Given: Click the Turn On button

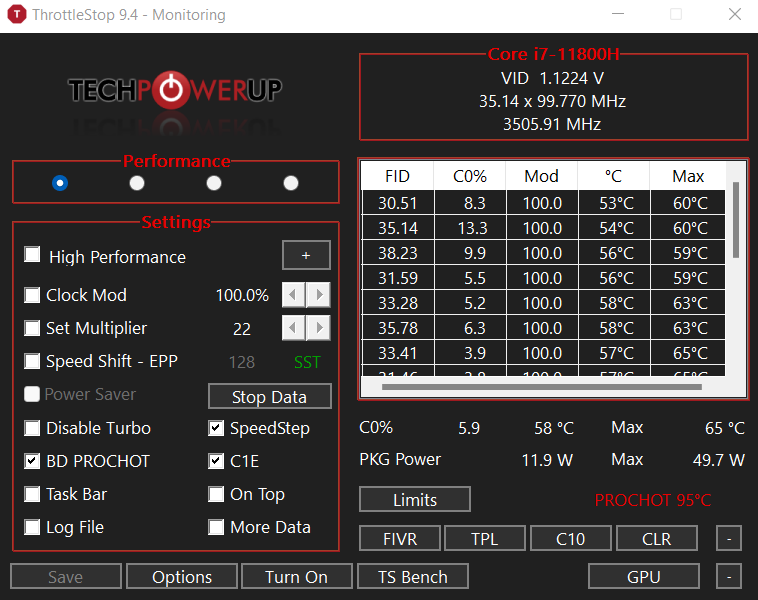Looking at the screenshot, I should click(x=297, y=576).
